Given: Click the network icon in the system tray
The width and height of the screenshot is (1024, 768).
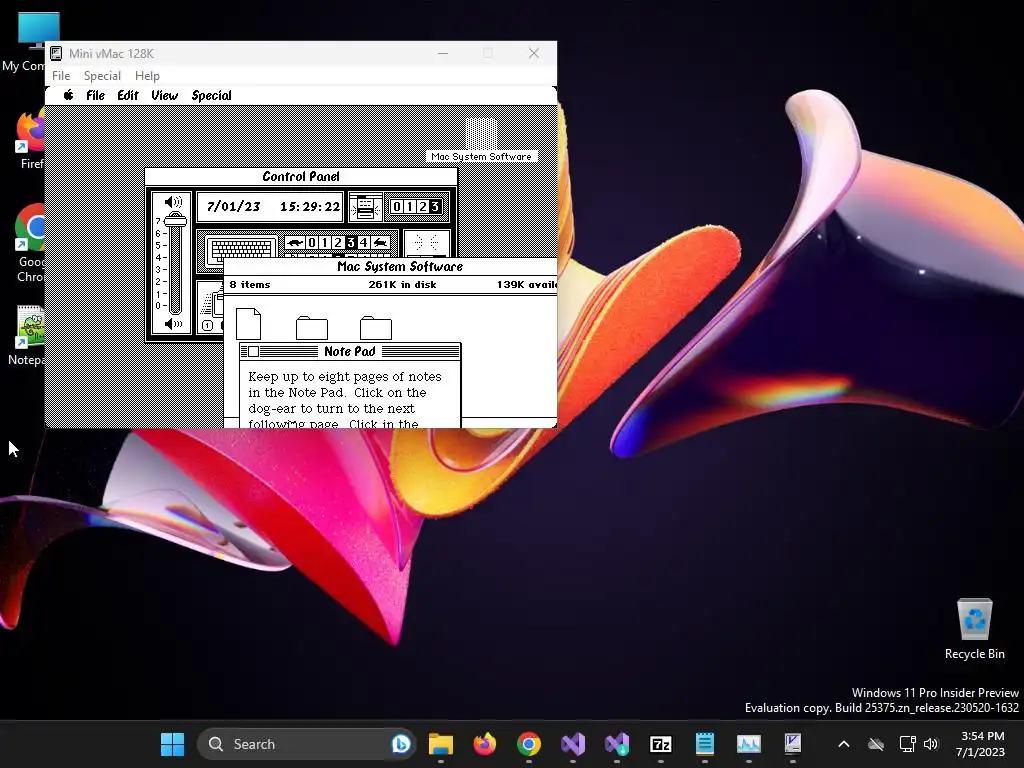Looking at the screenshot, I should point(907,744).
